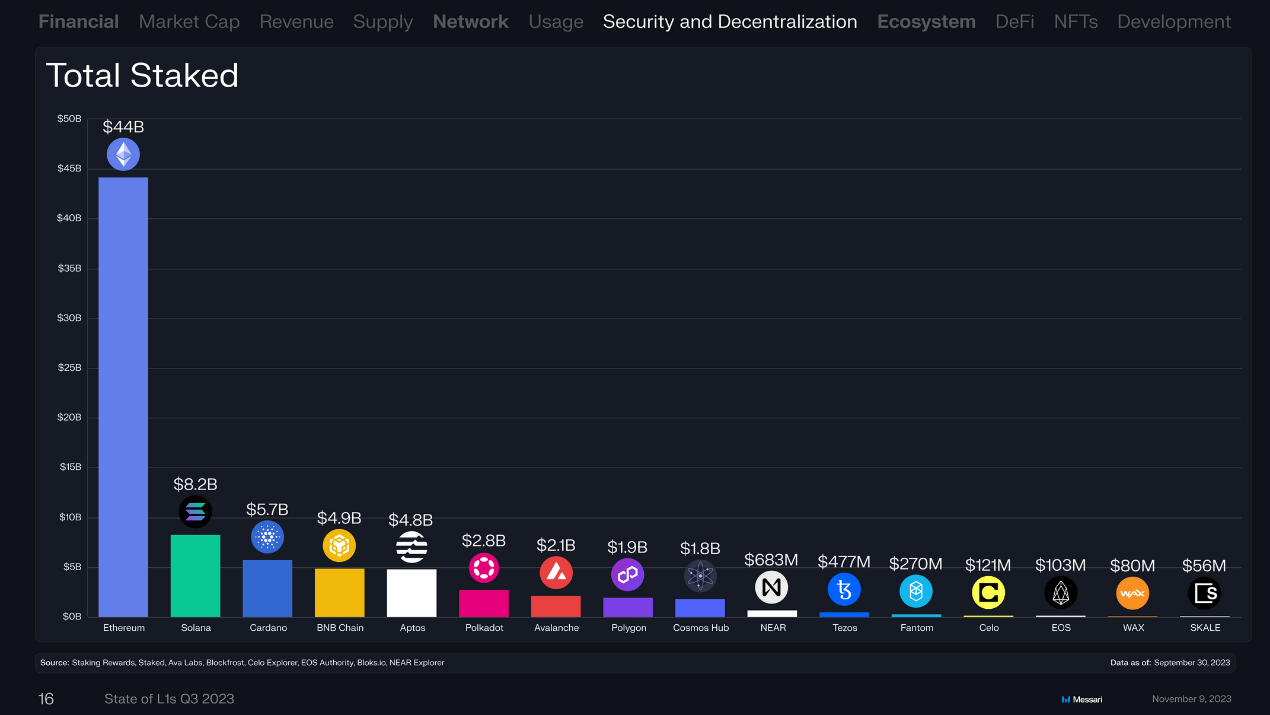Screen dimensions: 1270x715
Task: Click the Polkadot logo icon
Action: click(x=484, y=568)
